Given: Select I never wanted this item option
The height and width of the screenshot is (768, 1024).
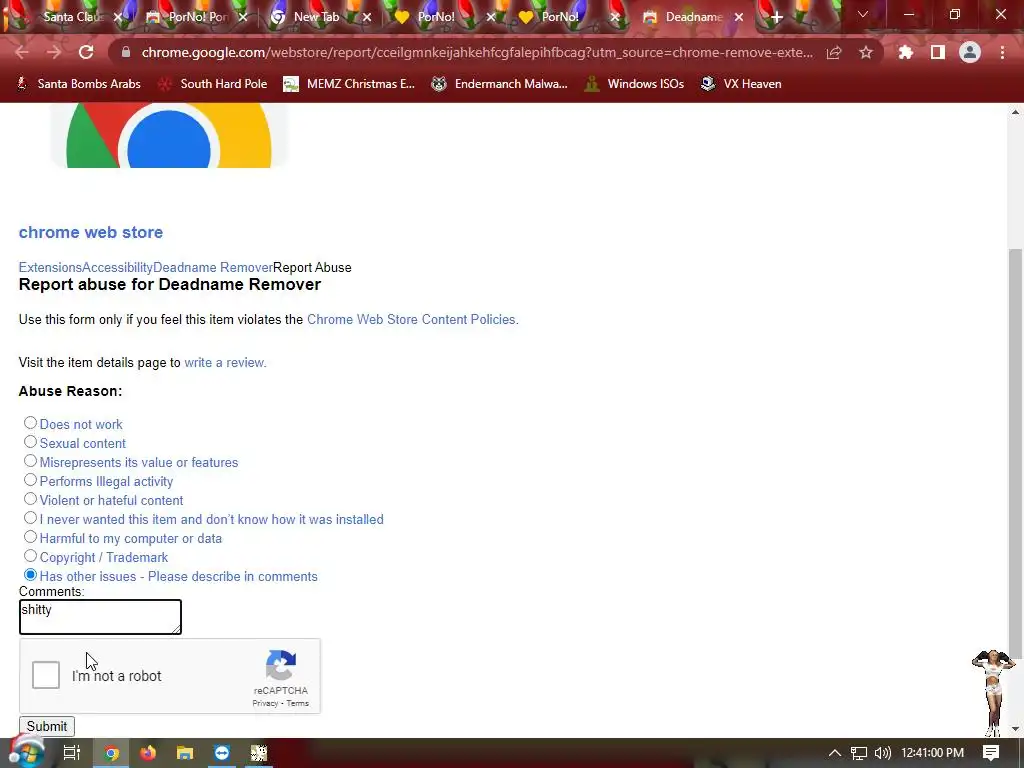Looking at the screenshot, I should (30, 518).
